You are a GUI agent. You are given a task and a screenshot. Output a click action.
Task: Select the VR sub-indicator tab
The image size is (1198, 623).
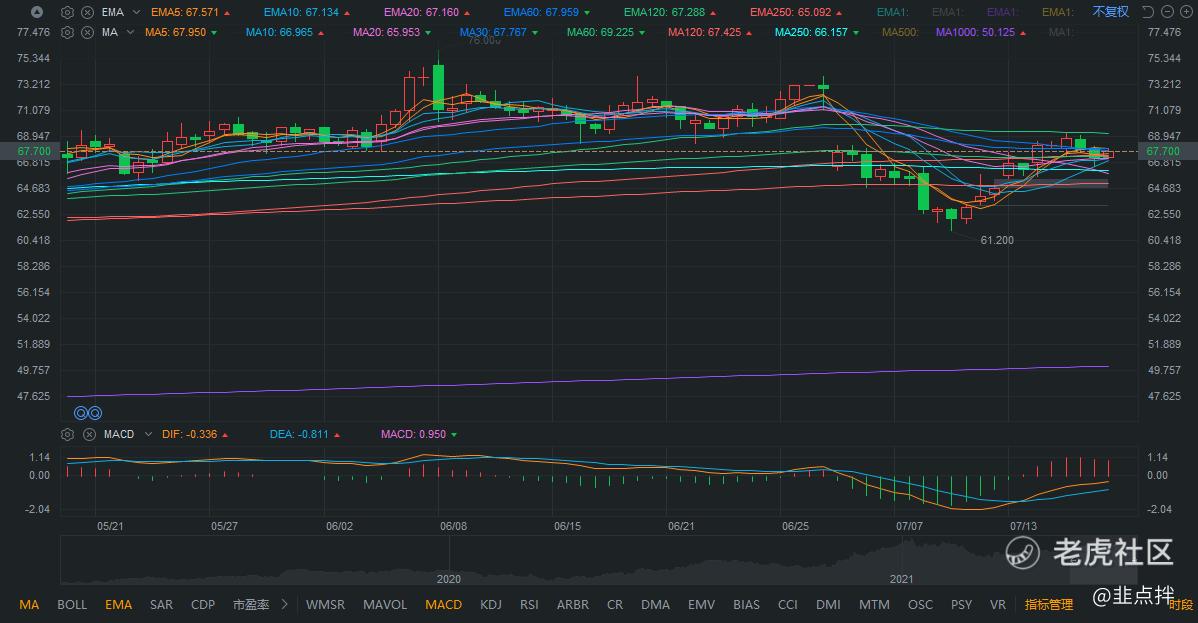998,605
